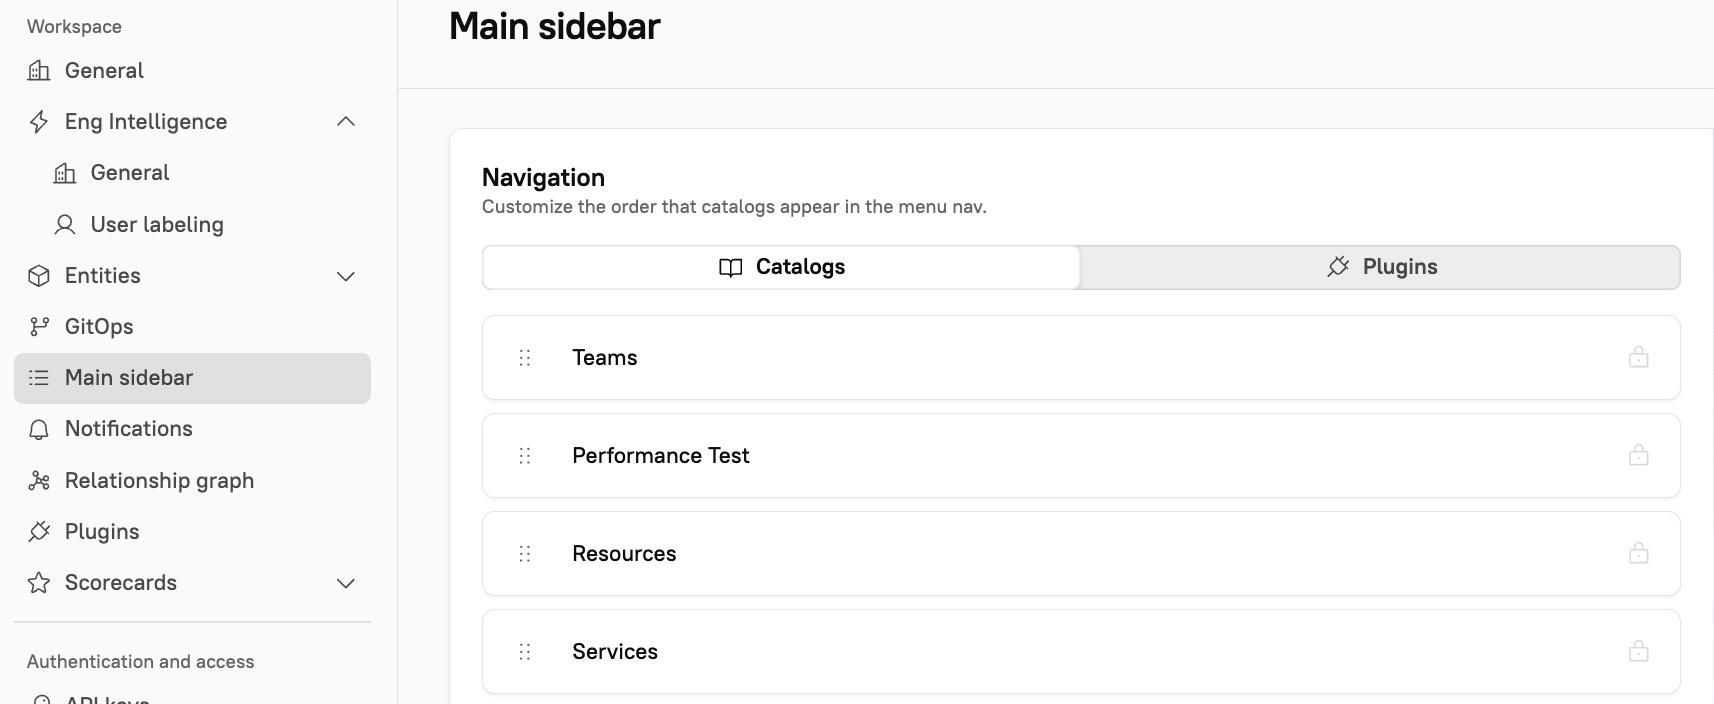Click the User labeling person icon
This screenshot has height=704, width=1714.
(65, 225)
